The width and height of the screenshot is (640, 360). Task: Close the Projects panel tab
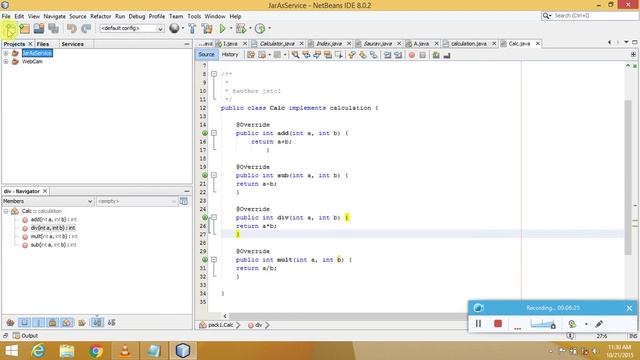(30, 44)
